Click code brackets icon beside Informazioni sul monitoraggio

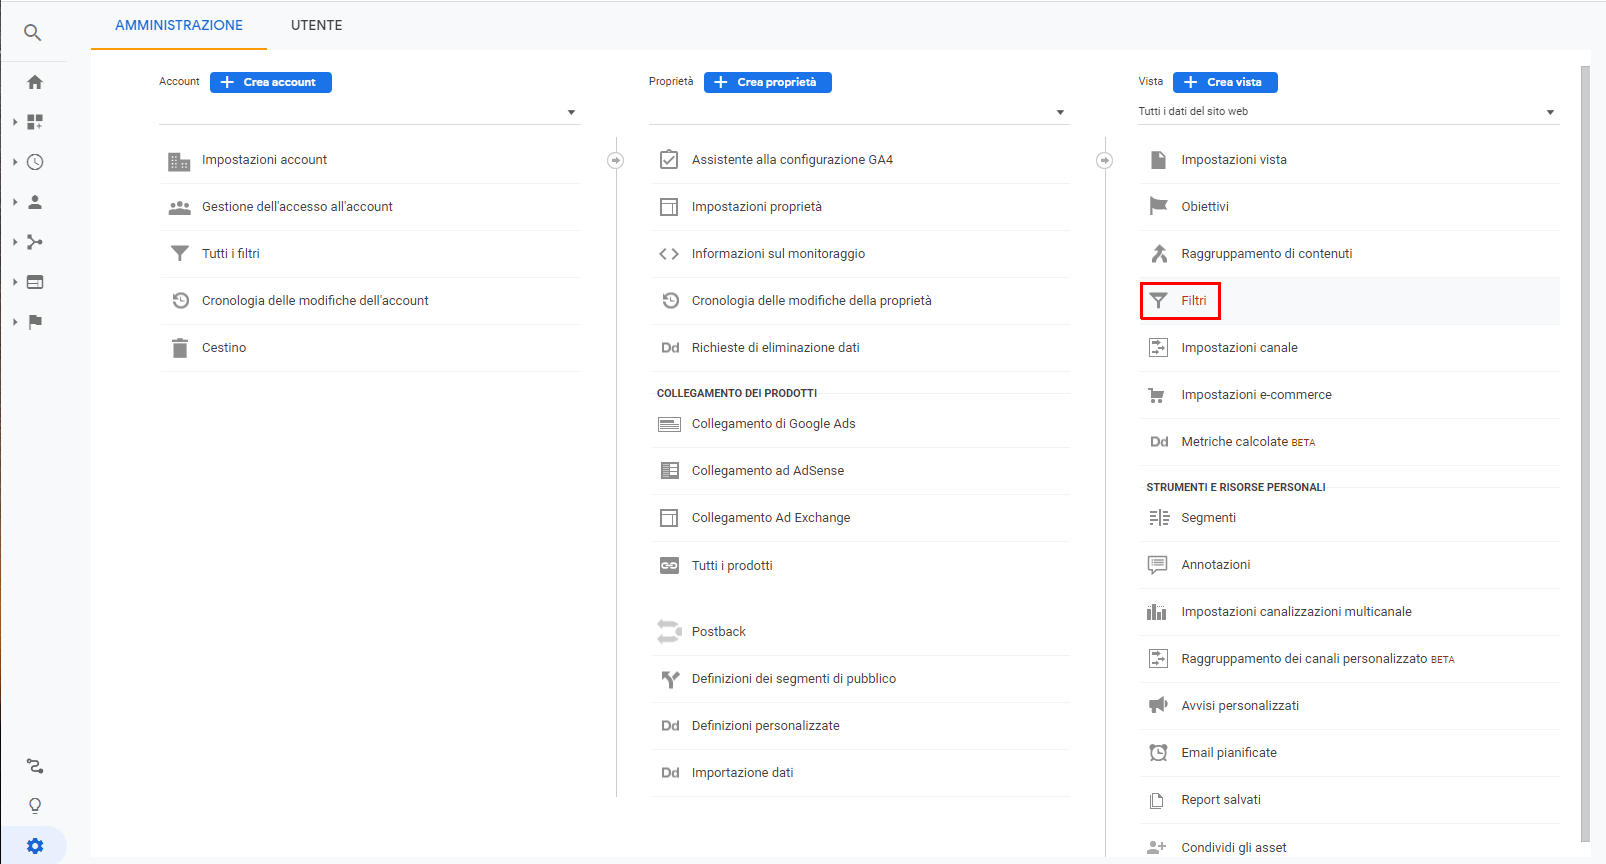coord(669,254)
